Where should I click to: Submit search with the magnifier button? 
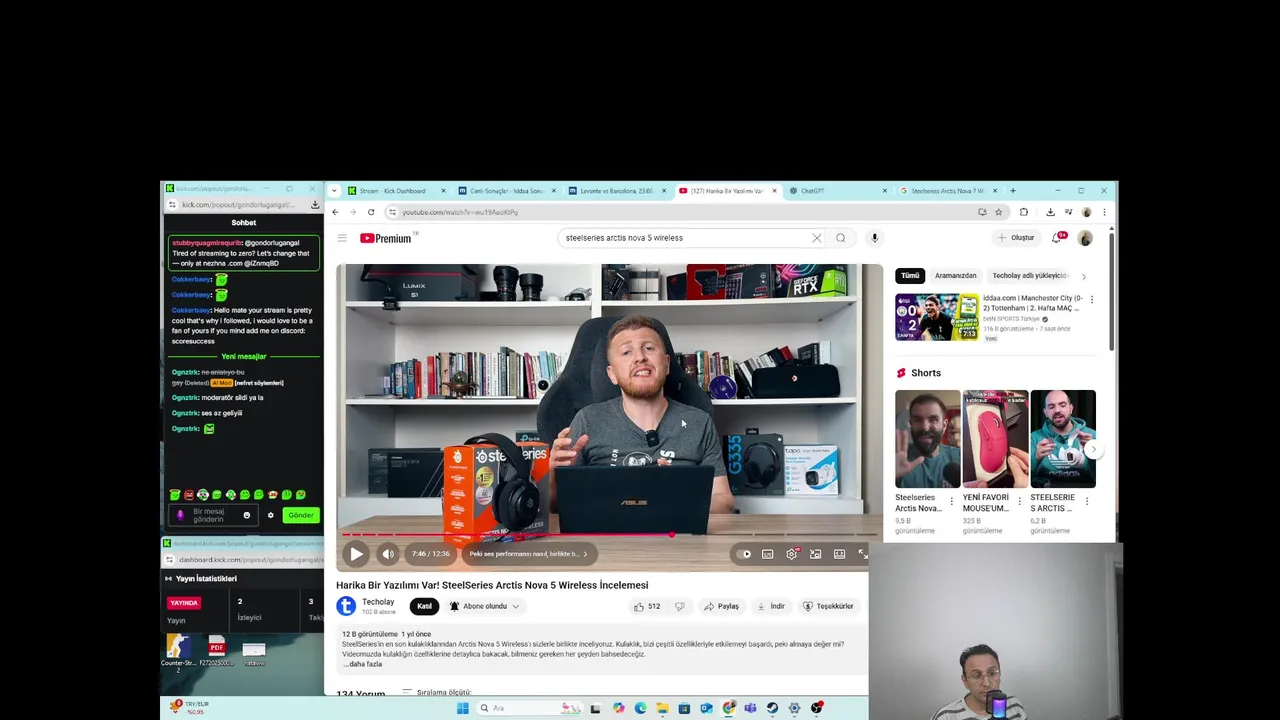pos(841,238)
